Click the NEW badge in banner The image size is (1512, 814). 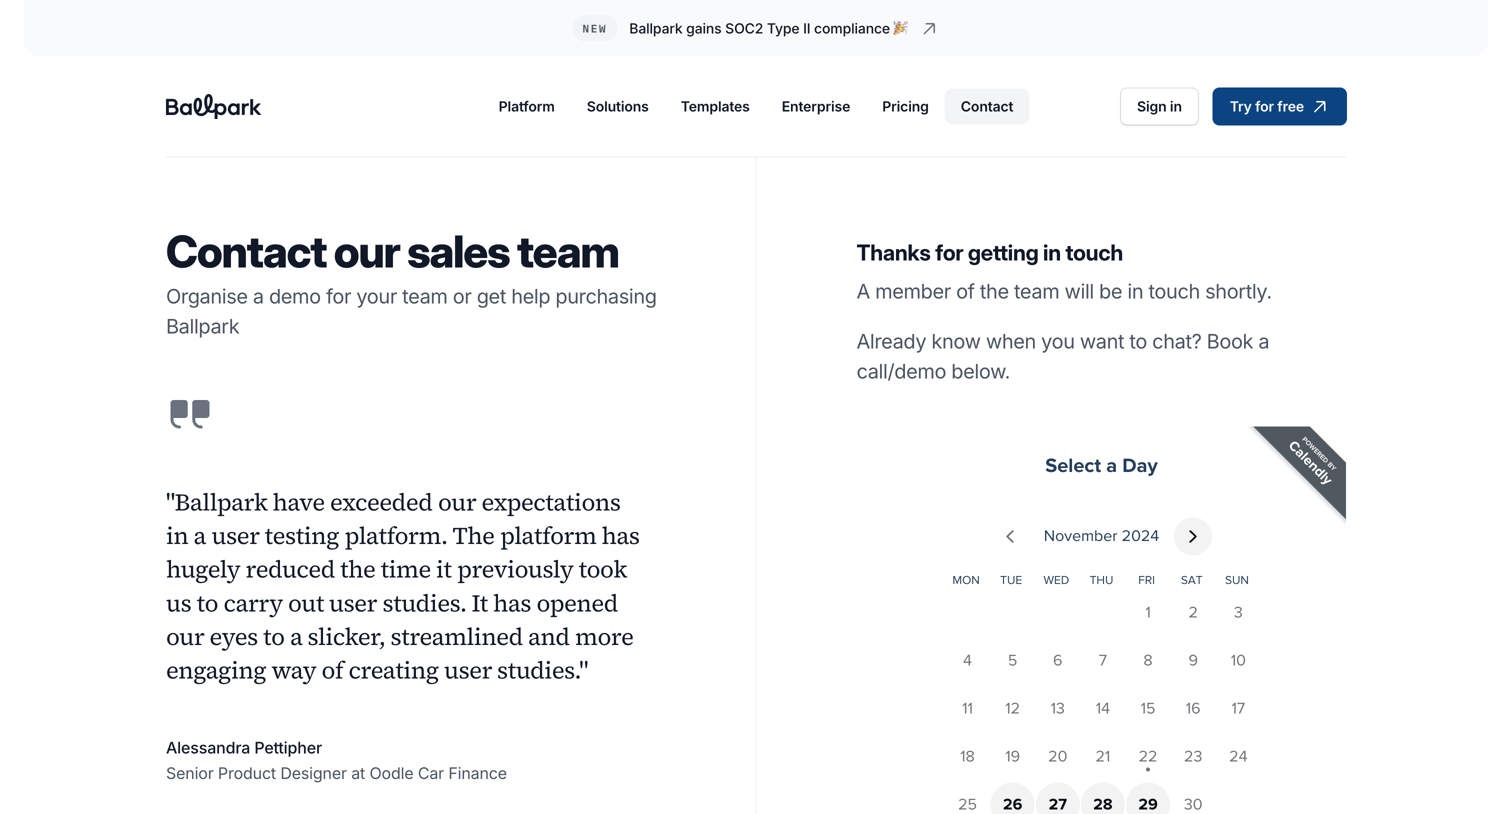(x=594, y=29)
